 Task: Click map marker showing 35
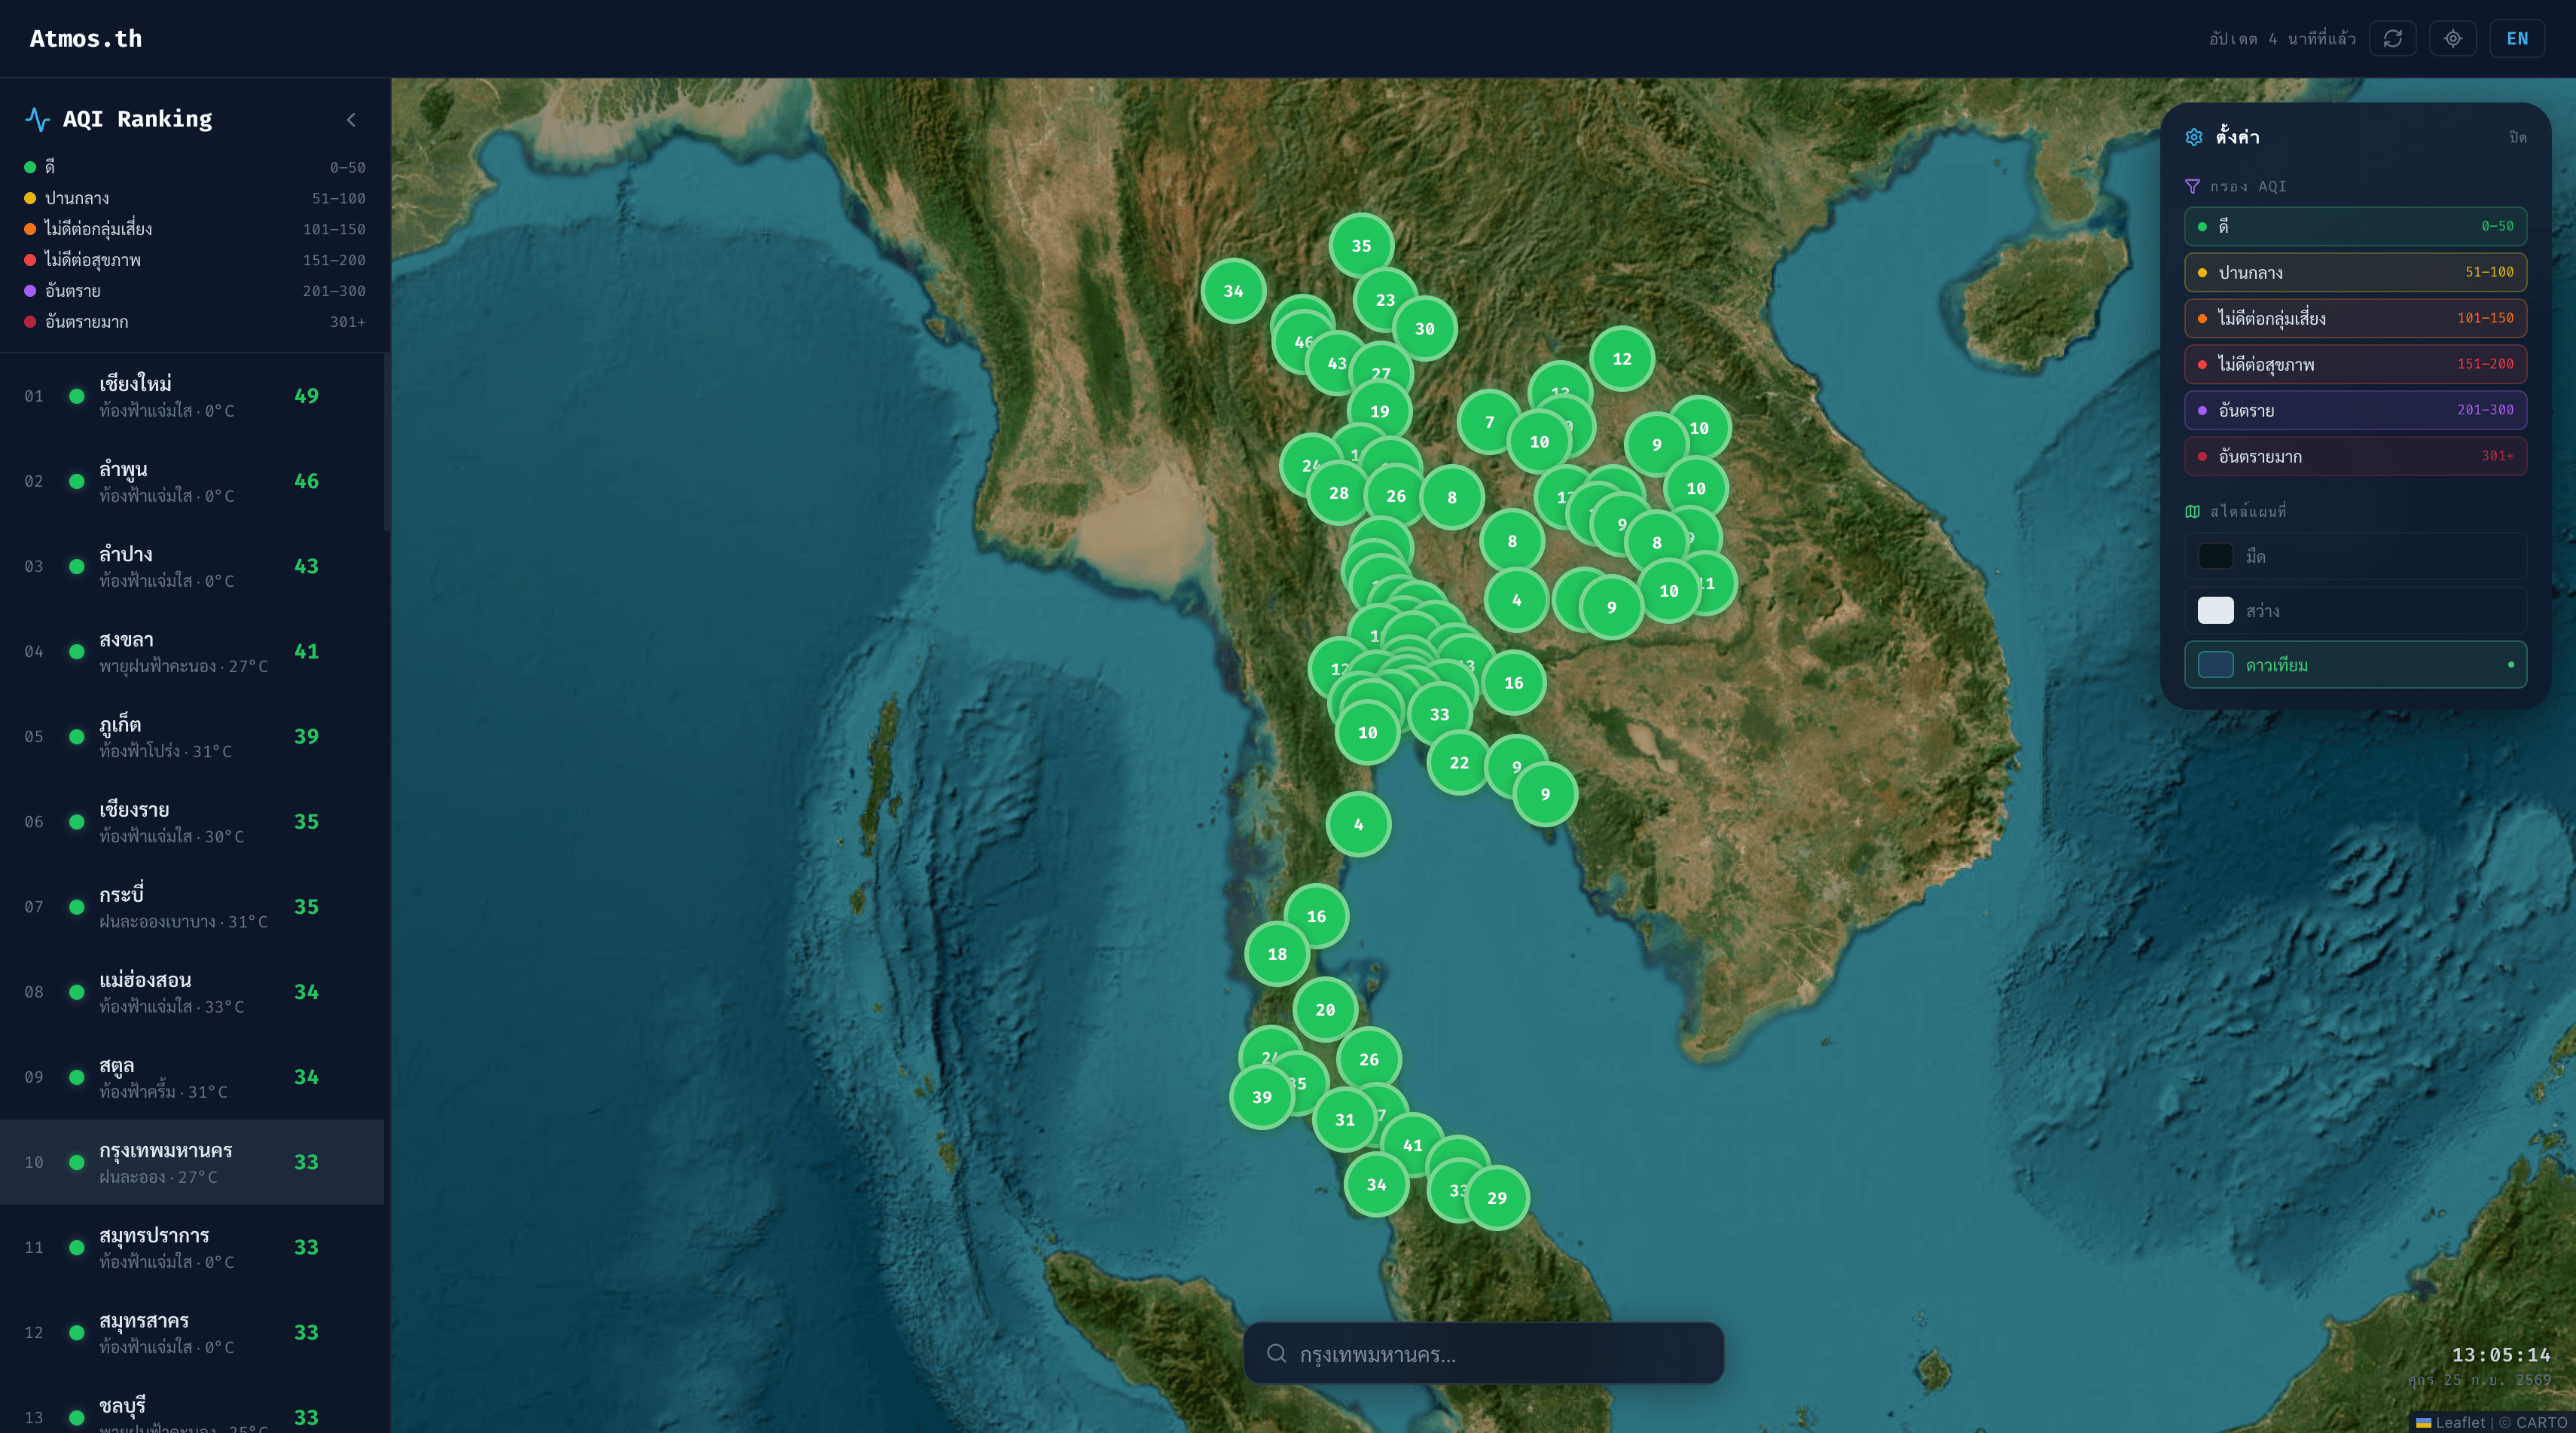[1361, 245]
